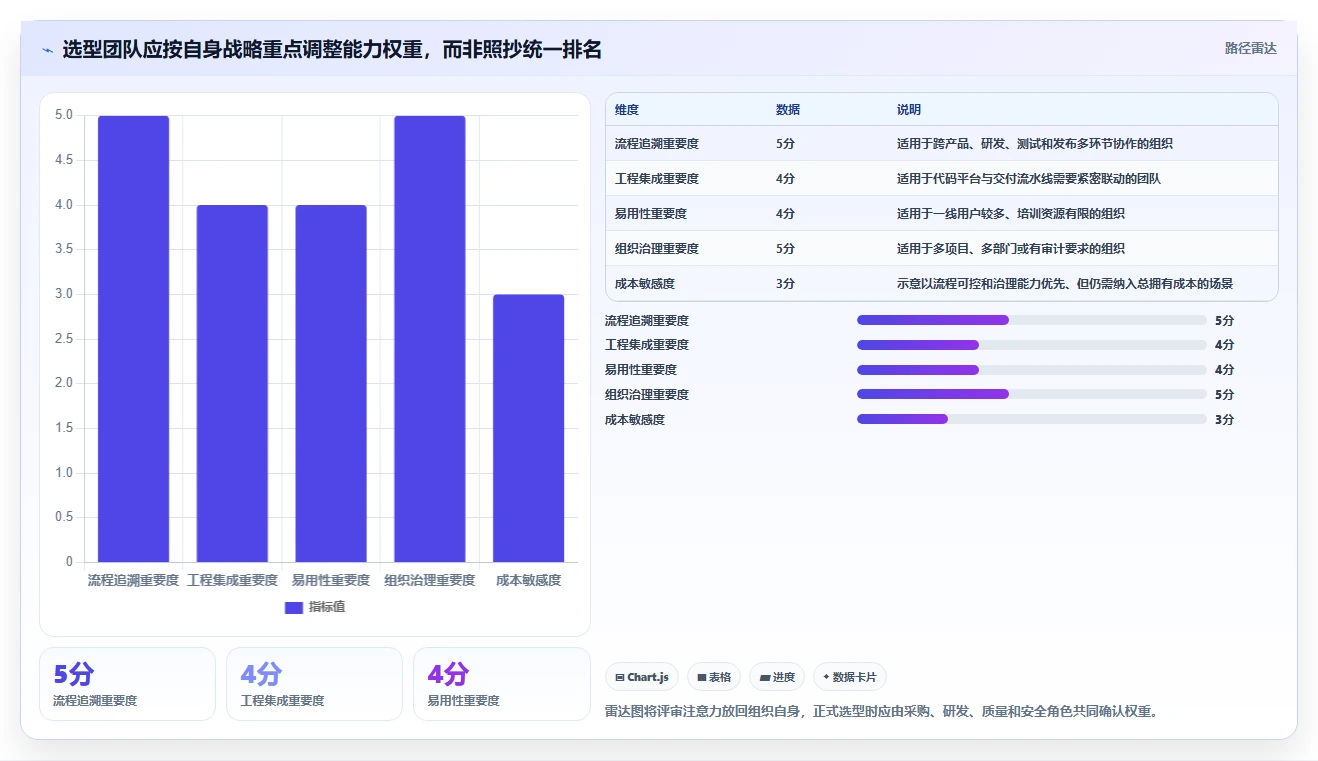Click the 成本敏感度 progress bar
Viewport: 1318px width, 761px height.
1032,419
